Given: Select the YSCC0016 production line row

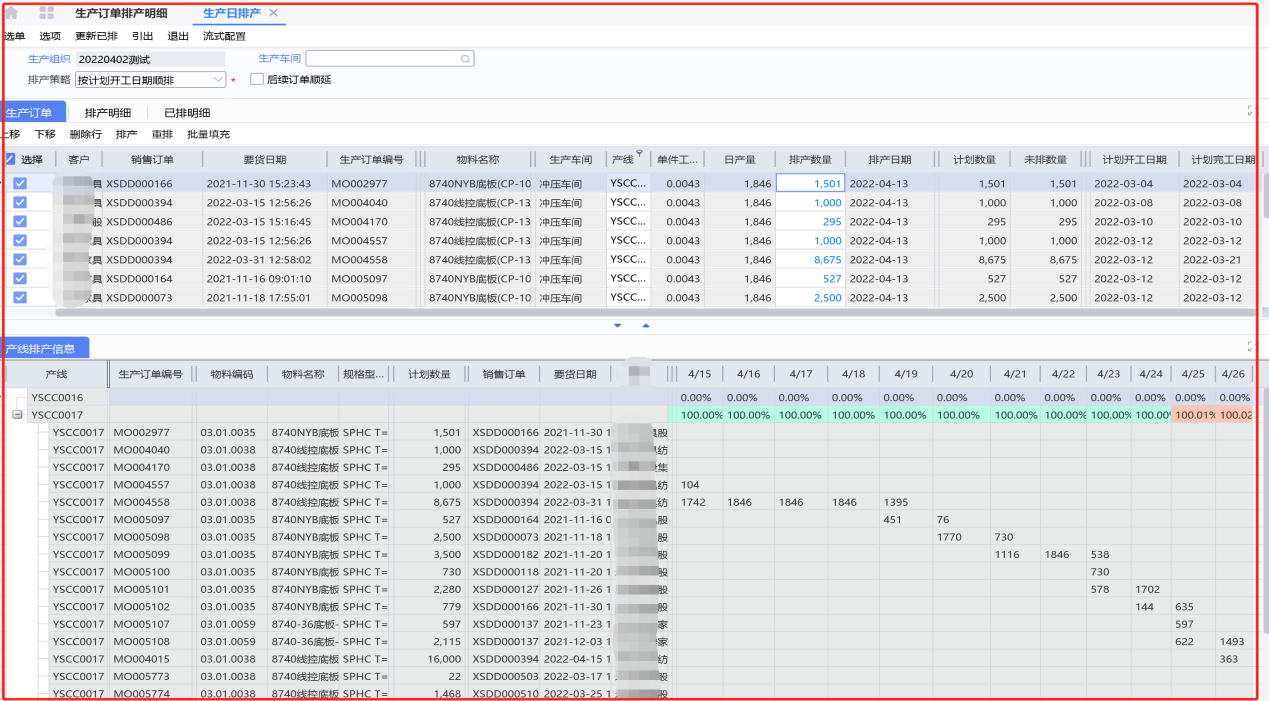Looking at the screenshot, I should (x=57, y=397).
